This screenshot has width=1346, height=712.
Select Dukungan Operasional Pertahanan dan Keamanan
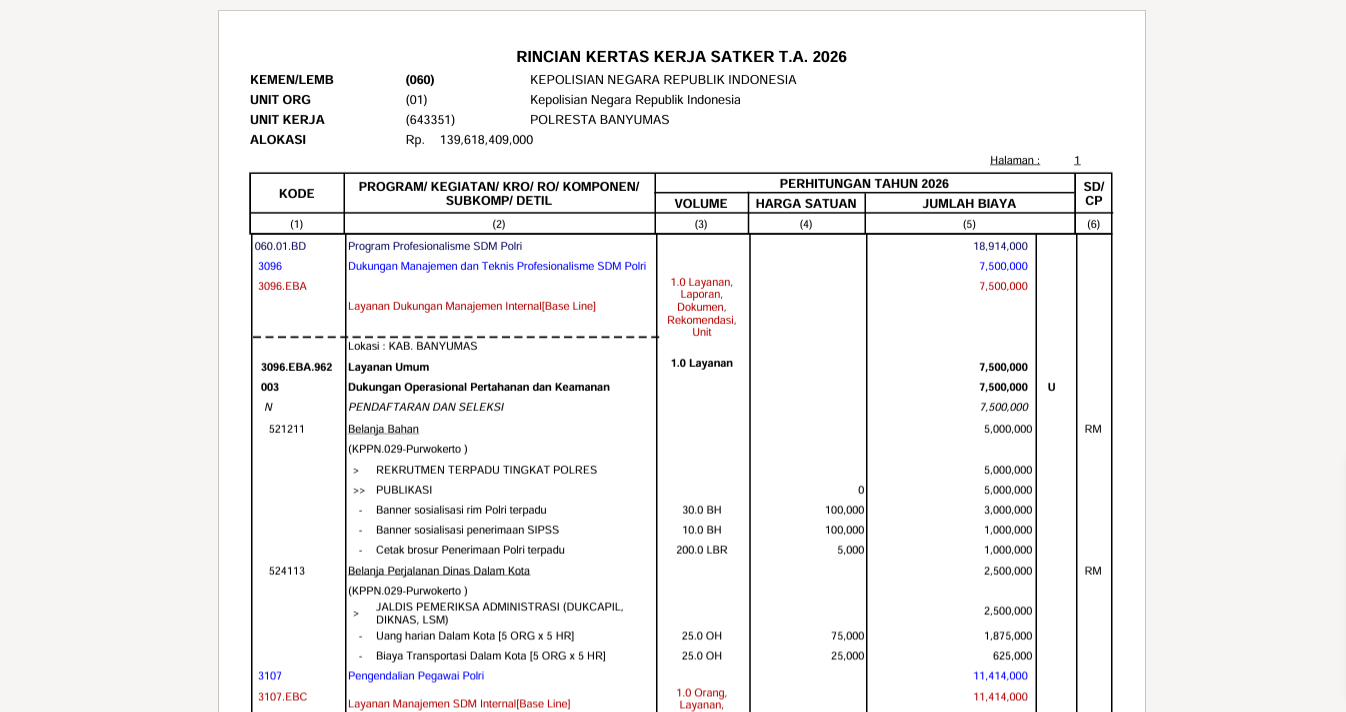(x=479, y=387)
